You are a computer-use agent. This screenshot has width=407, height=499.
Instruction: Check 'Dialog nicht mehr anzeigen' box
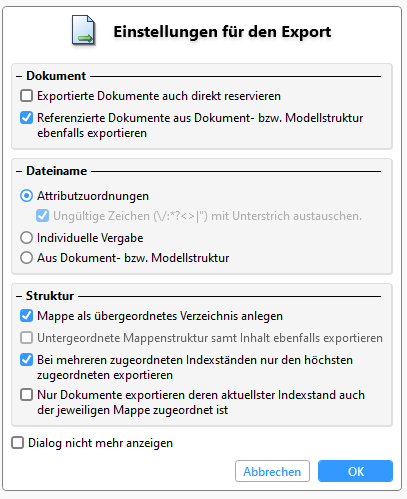point(18,443)
